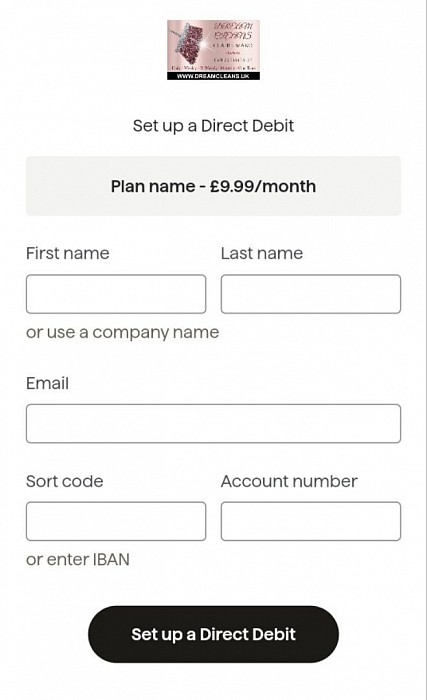Choose the 'or enter IBAN' option
This screenshot has height=700, width=427.
pos(78,559)
